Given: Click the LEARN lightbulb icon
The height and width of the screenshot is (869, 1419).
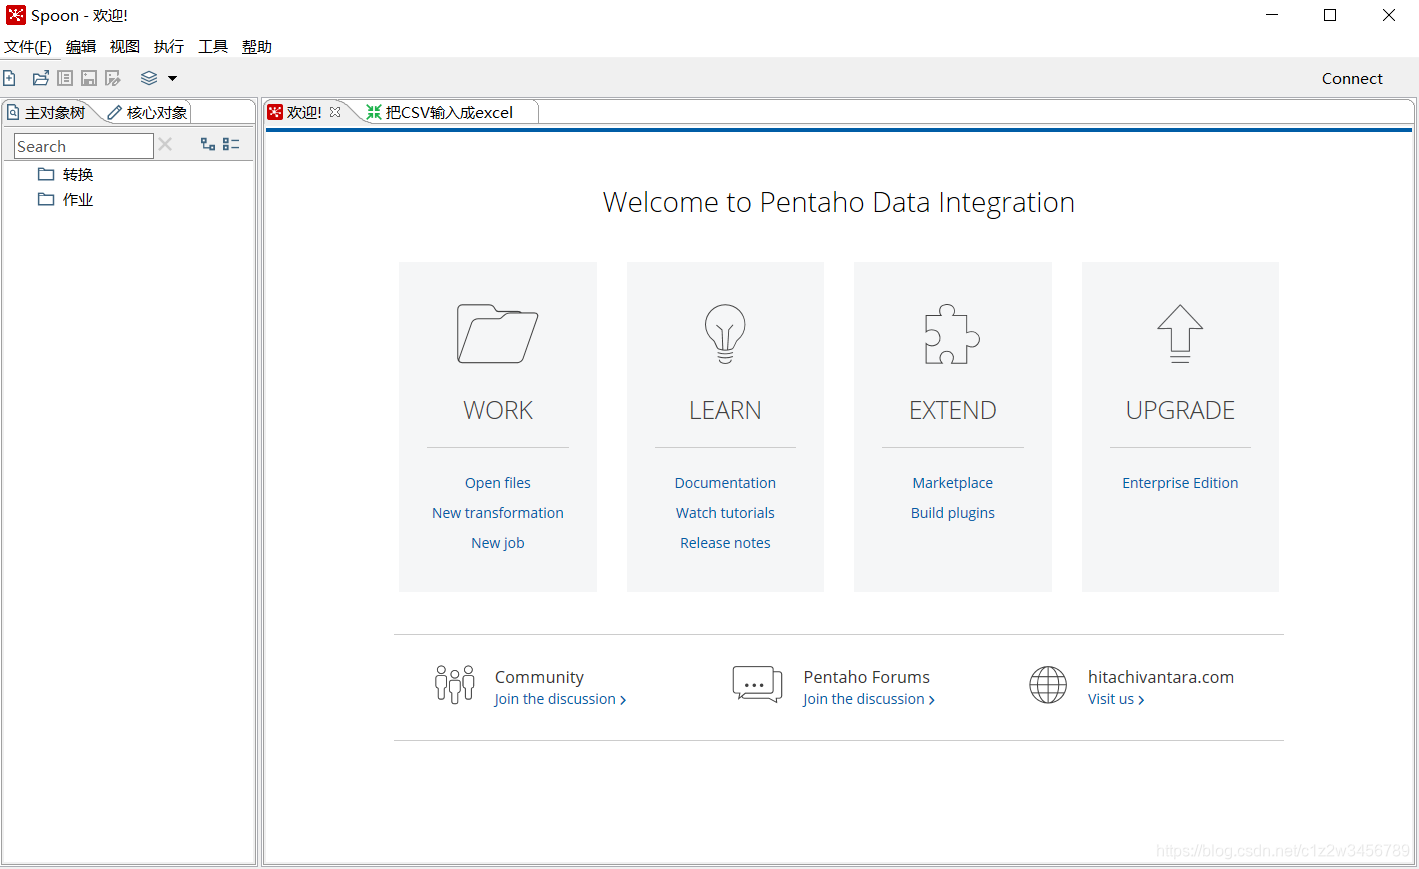Looking at the screenshot, I should coord(725,333).
